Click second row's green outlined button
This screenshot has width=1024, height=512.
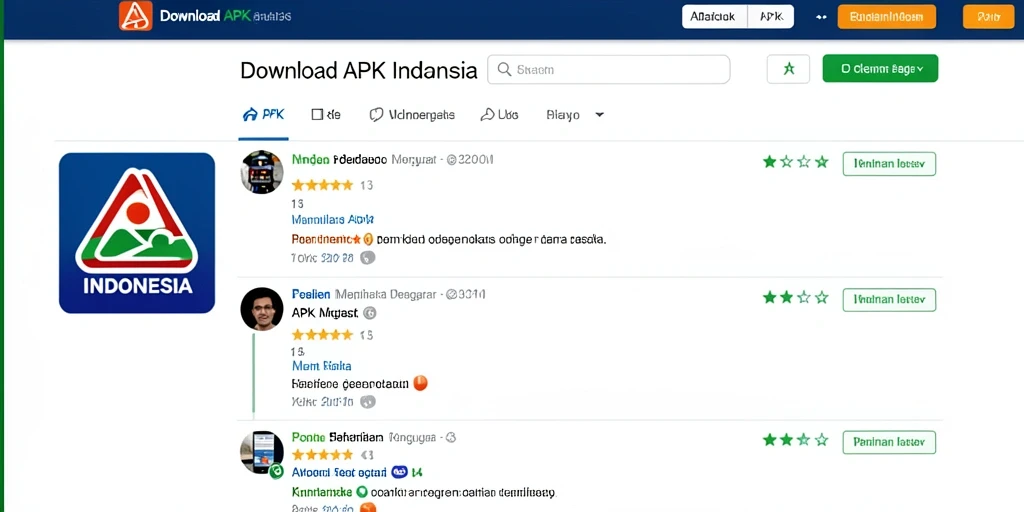889,300
